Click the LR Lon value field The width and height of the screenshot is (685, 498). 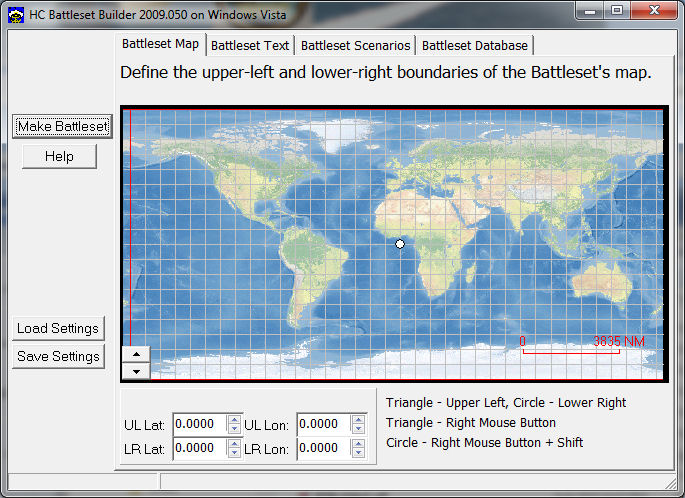click(324, 448)
